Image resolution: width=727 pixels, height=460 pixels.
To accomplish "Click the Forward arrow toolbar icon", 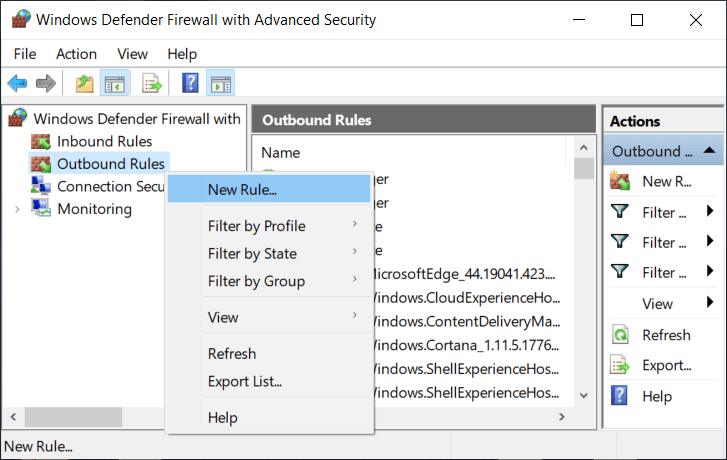I will [45, 83].
